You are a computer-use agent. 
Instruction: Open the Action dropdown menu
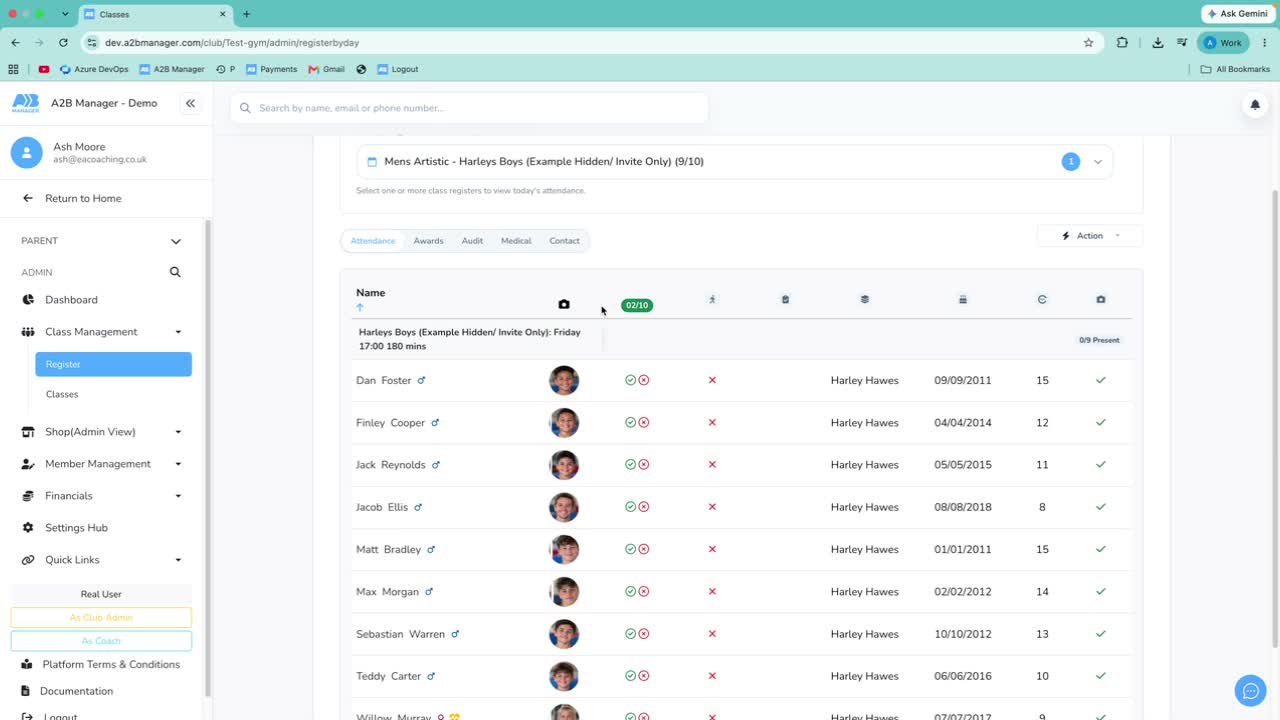pyautogui.click(x=1090, y=236)
